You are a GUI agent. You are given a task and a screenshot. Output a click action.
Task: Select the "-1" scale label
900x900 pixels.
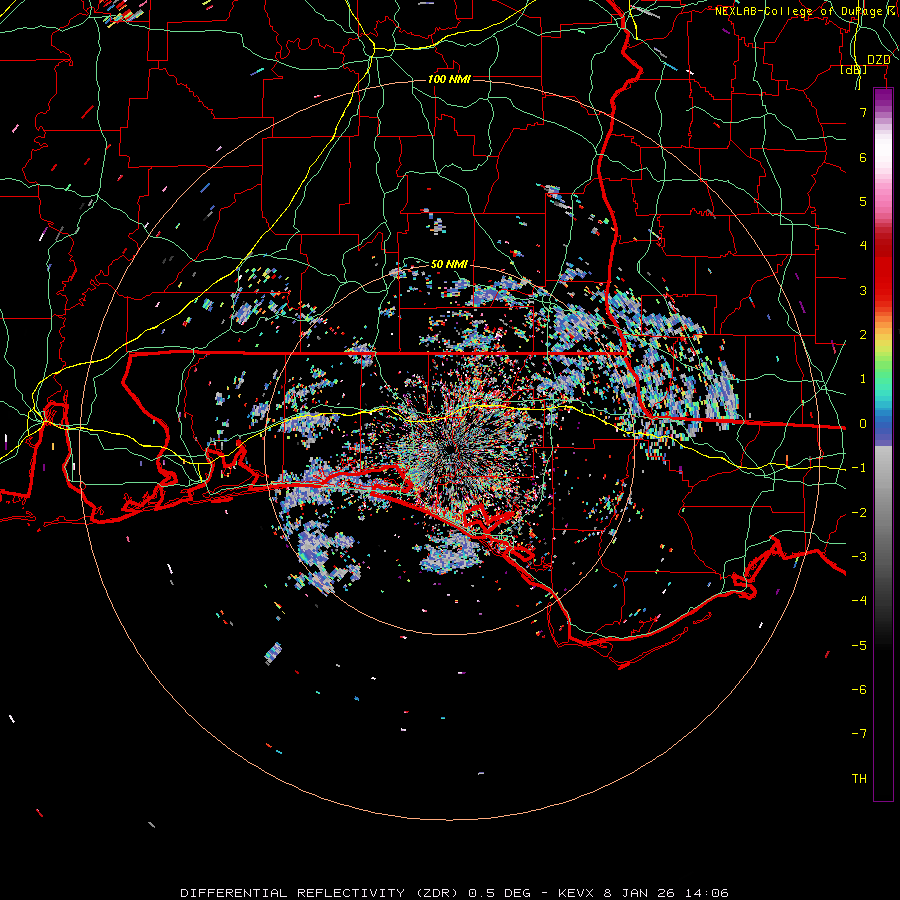[x=859, y=468]
